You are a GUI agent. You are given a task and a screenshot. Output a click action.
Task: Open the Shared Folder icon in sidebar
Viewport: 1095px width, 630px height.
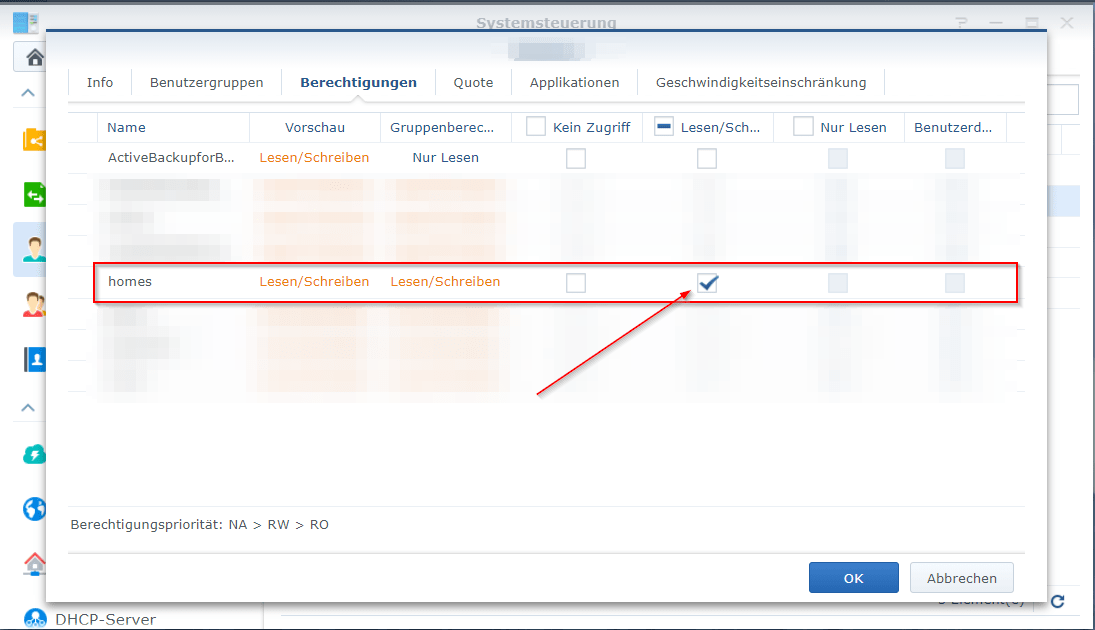pyautogui.click(x=33, y=140)
